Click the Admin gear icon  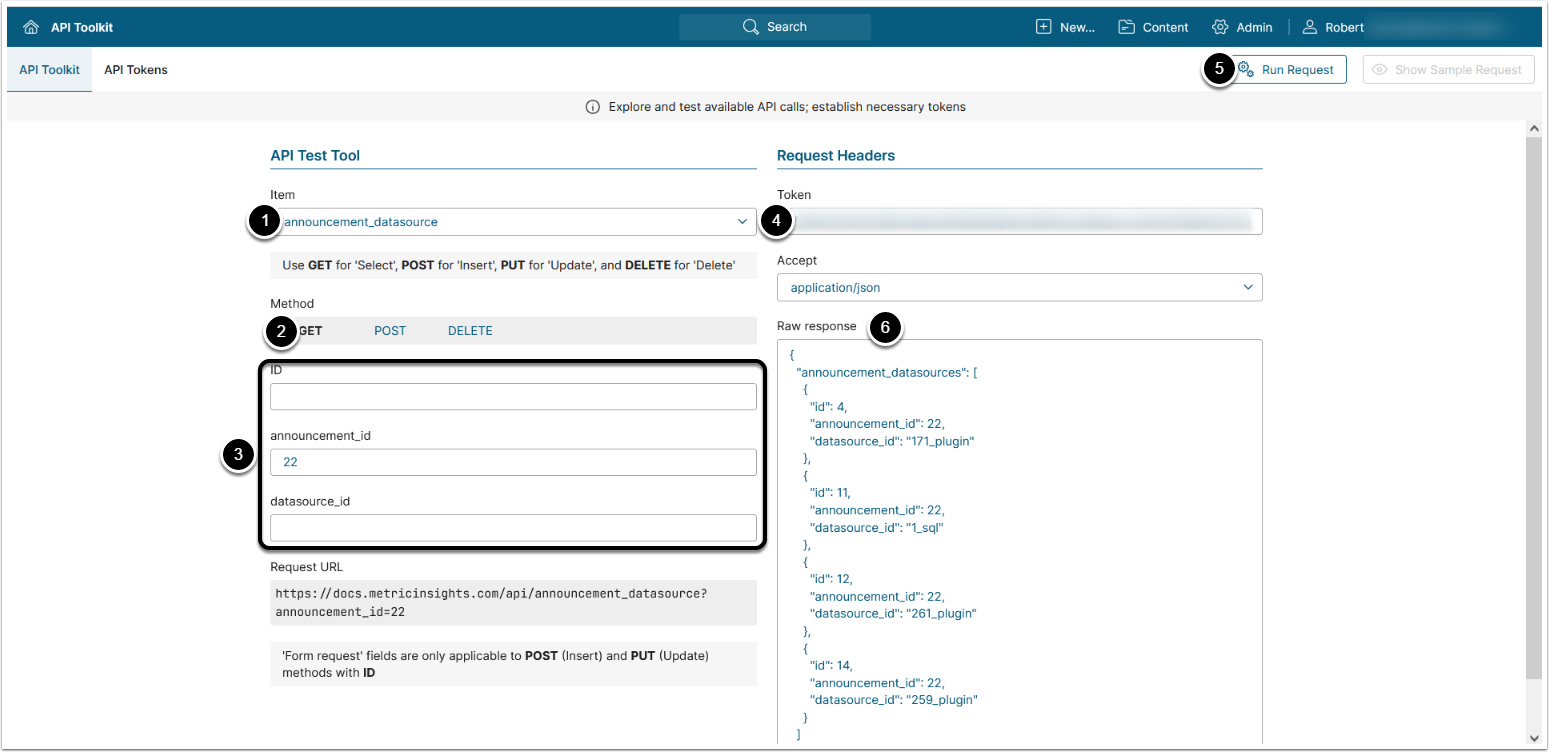coord(1220,27)
